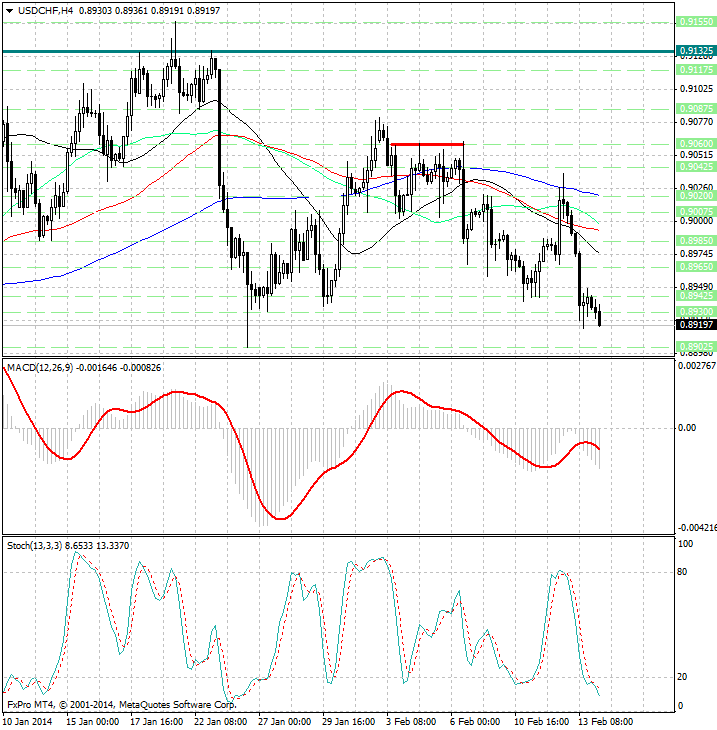
Task: Select the 0.89650 green level label
Action: click(x=696, y=267)
